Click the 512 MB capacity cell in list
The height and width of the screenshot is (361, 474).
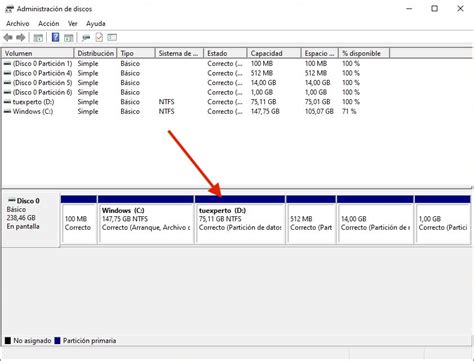coord(262,73)
